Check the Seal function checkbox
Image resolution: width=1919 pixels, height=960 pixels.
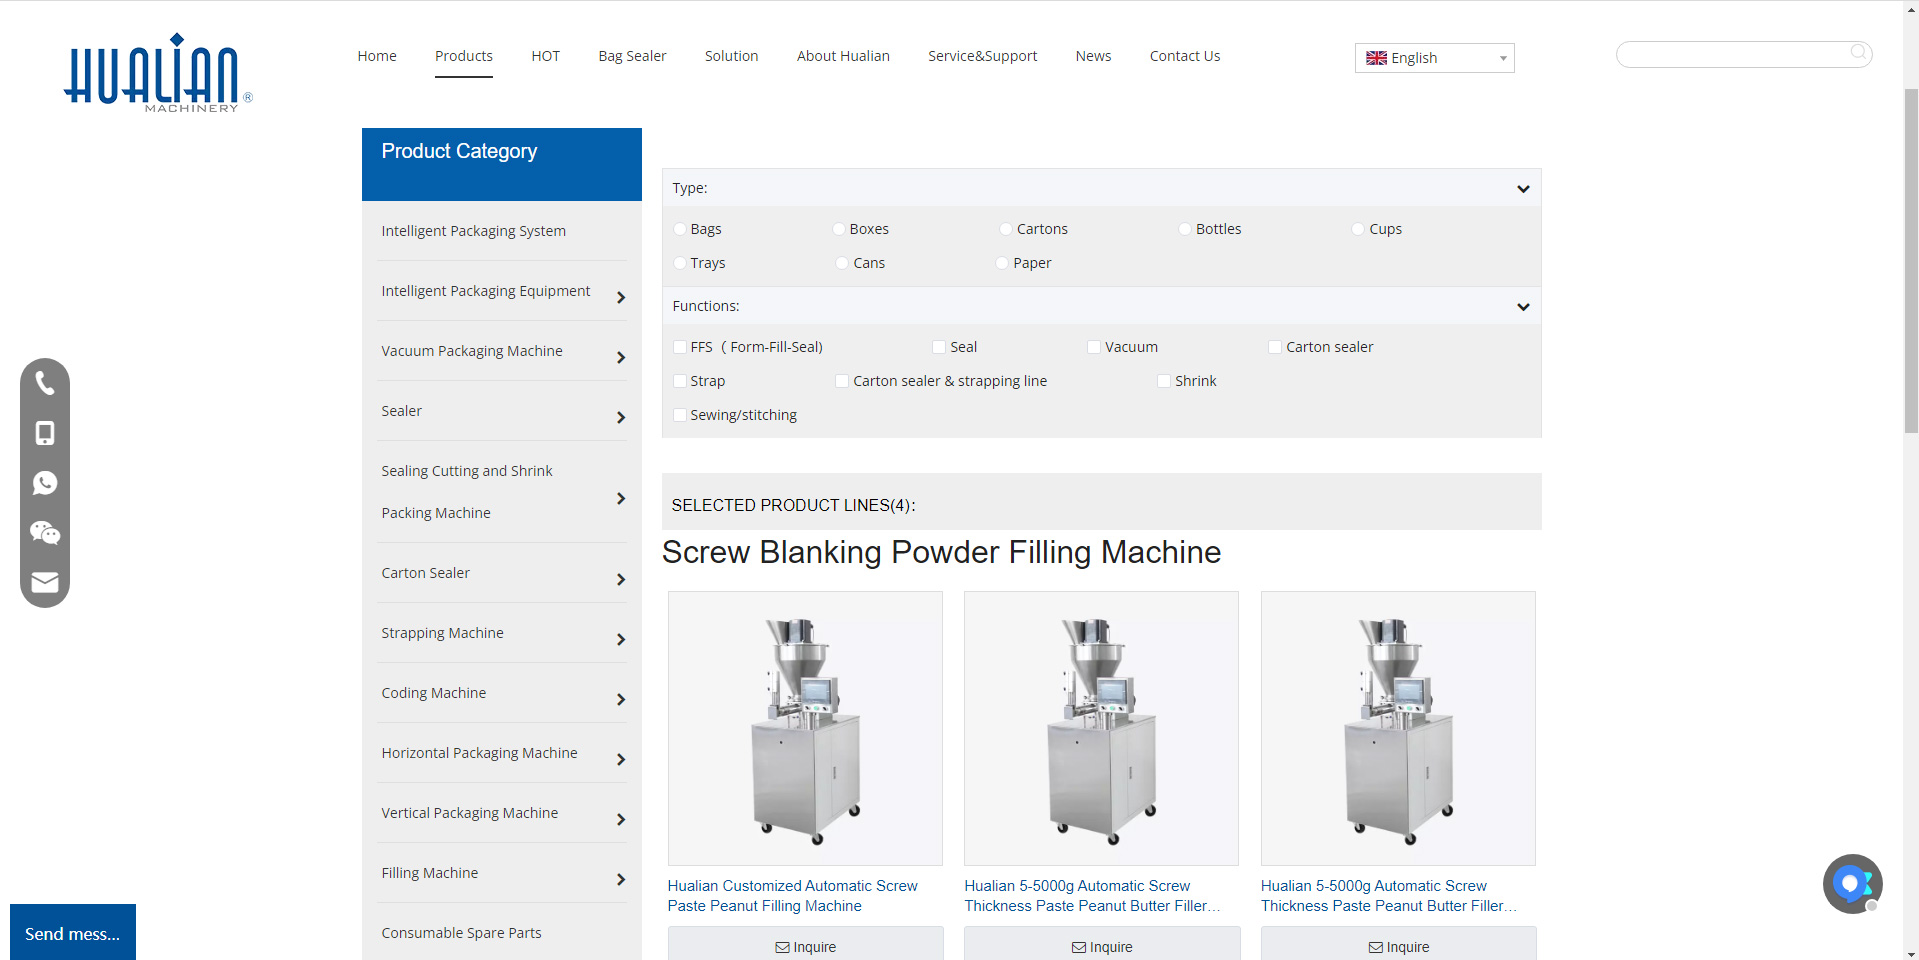click(939, 347)
